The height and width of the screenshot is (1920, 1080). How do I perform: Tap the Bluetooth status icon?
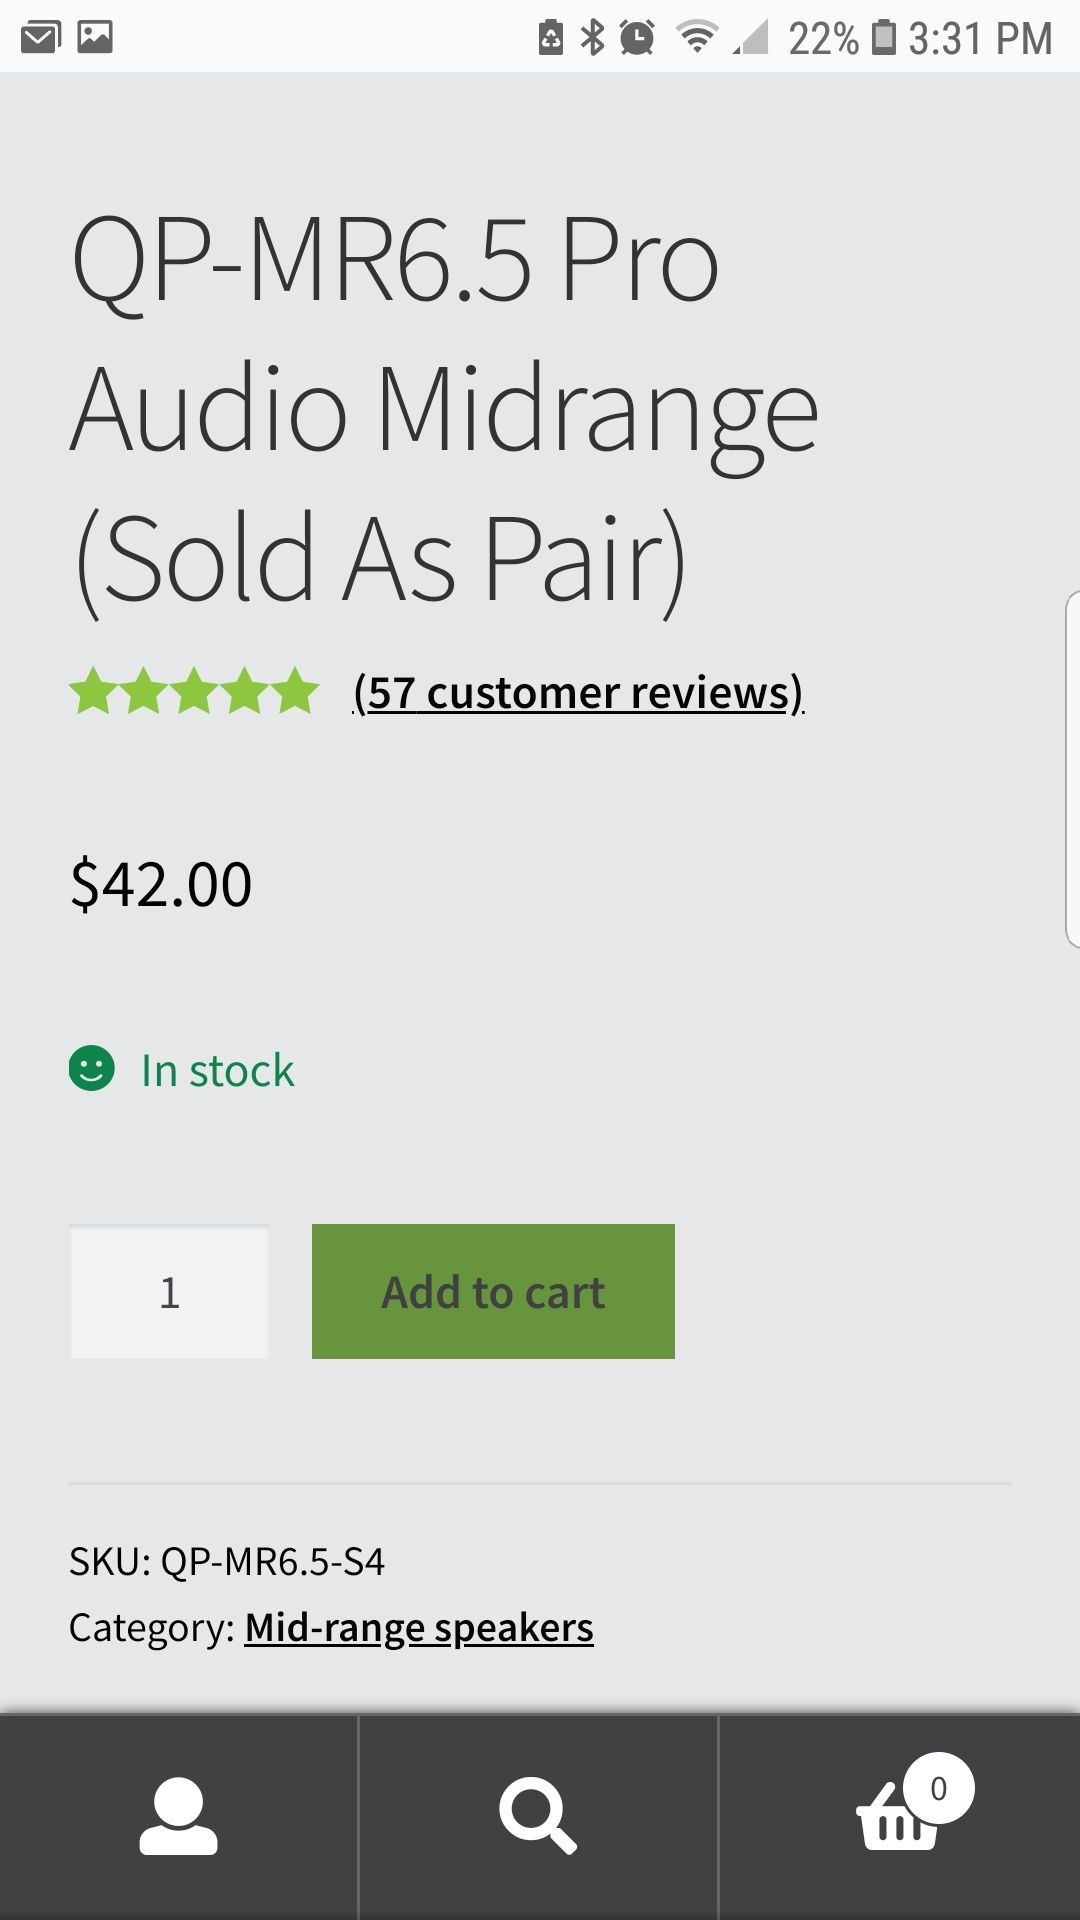pos(593,38)
